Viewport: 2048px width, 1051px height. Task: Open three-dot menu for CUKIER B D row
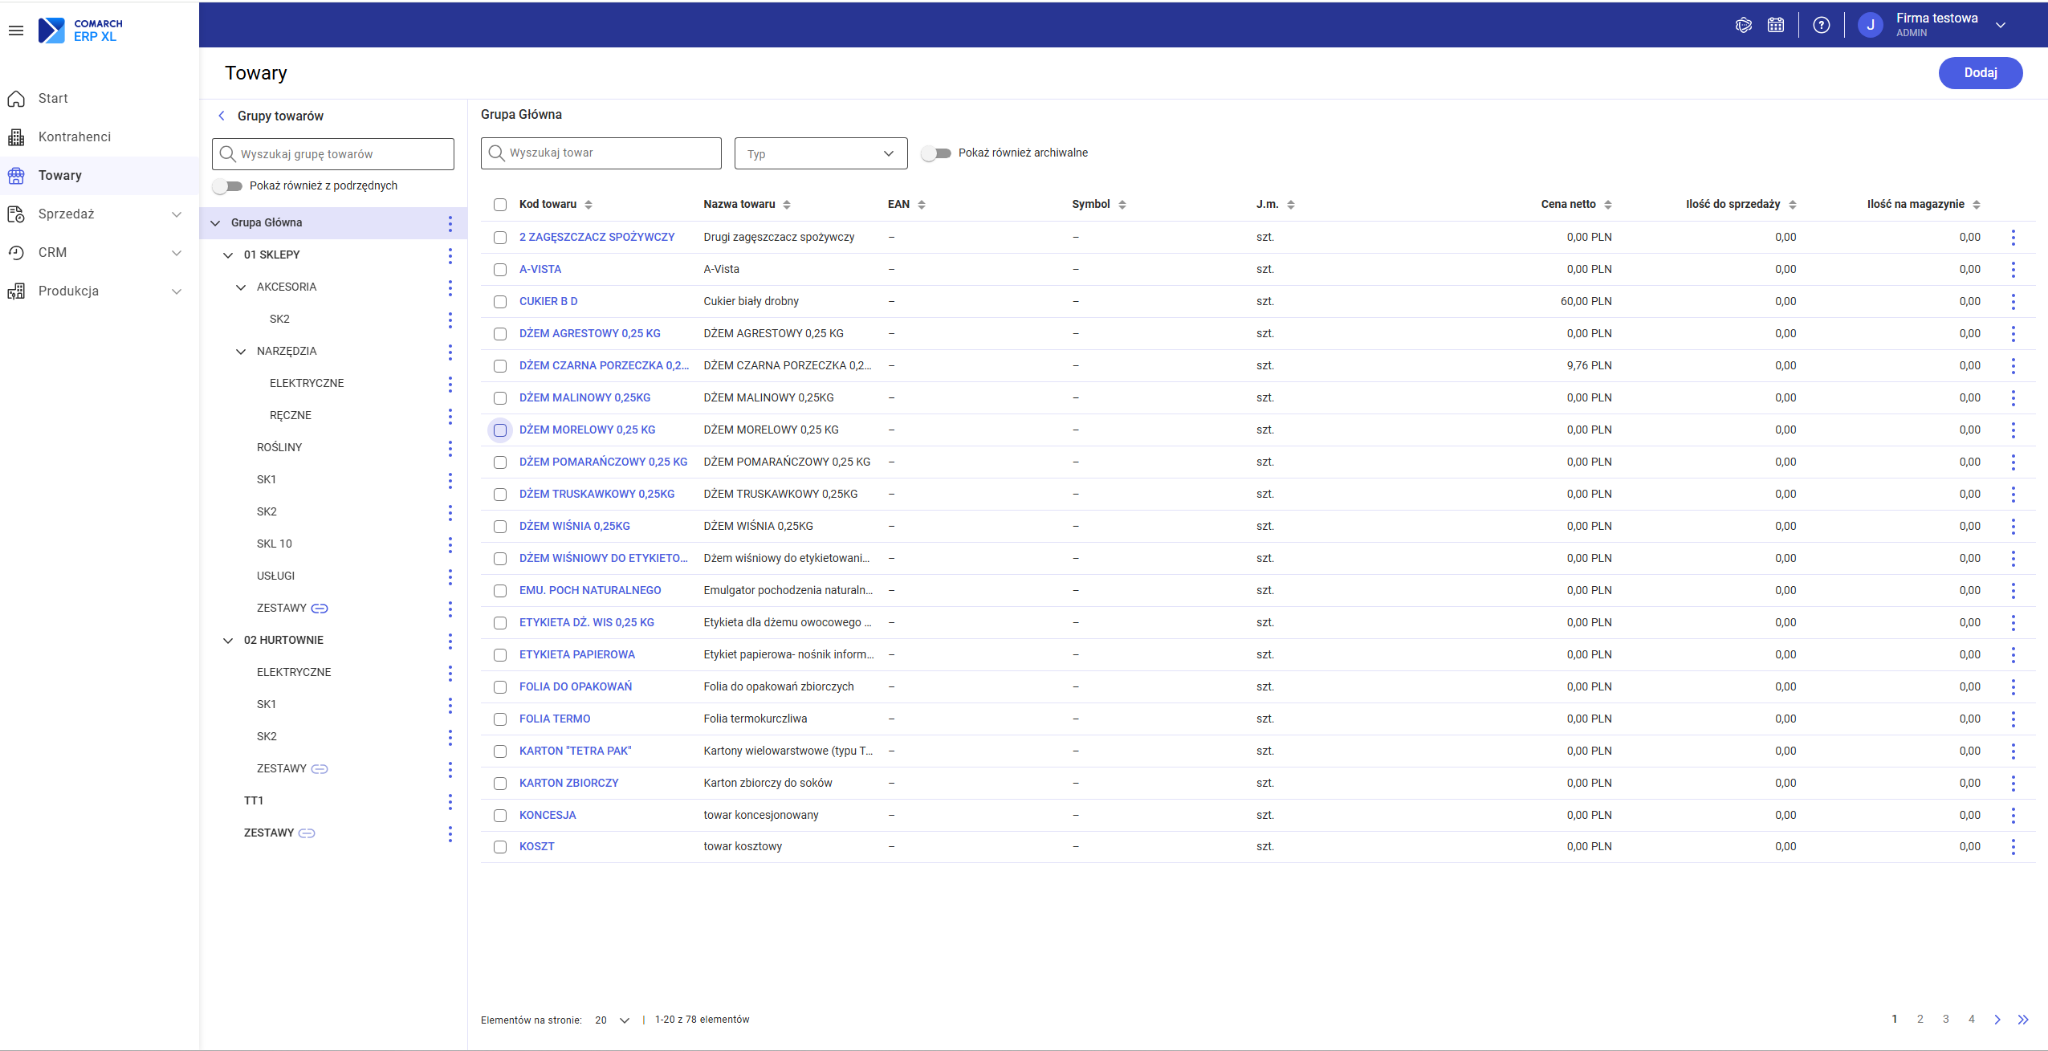(x=2013, y=301)
